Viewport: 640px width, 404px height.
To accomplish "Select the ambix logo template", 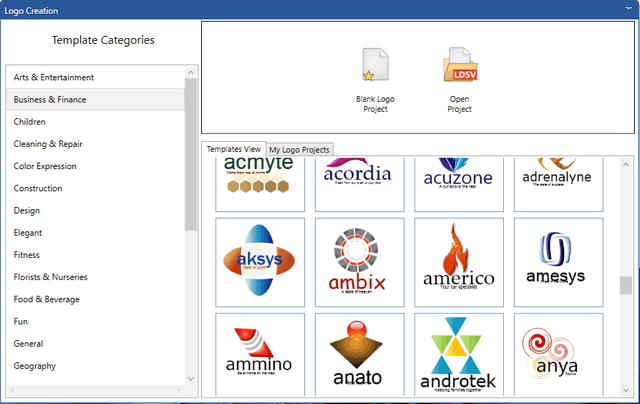I will point(358,260).
